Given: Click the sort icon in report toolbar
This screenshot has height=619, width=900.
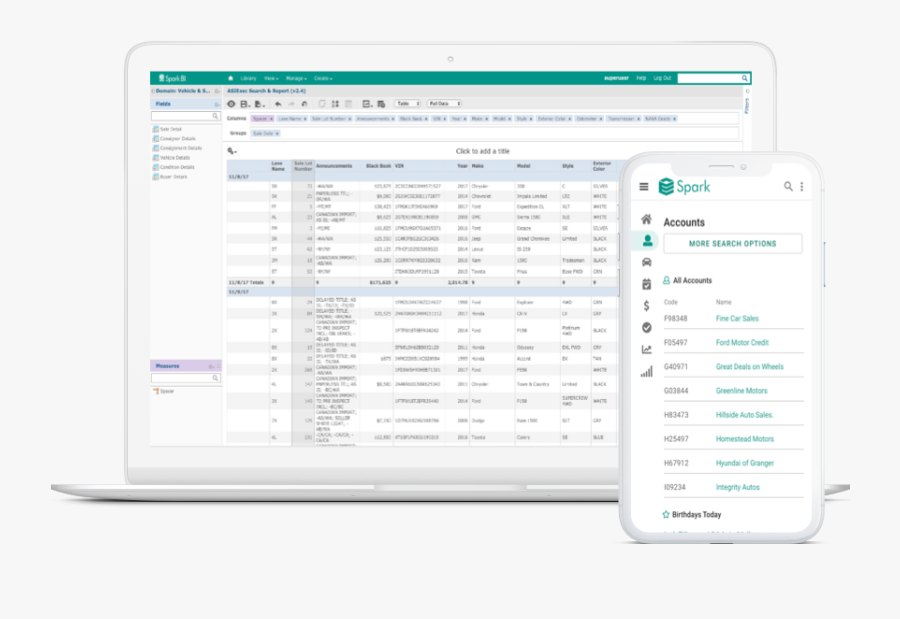Looking at the screenshot, I should point(335,104).
